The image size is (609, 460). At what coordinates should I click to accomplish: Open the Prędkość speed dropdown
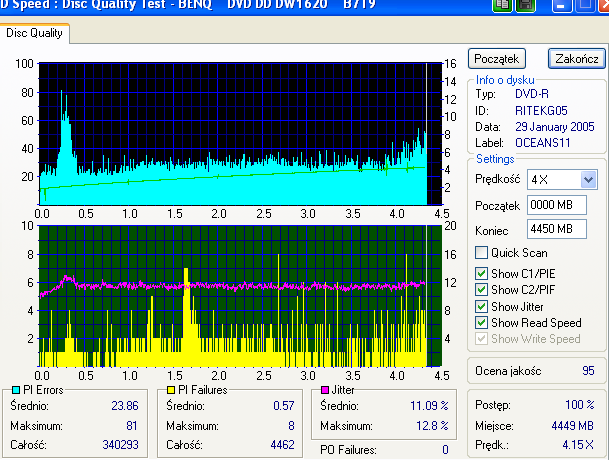pos(588,179)
